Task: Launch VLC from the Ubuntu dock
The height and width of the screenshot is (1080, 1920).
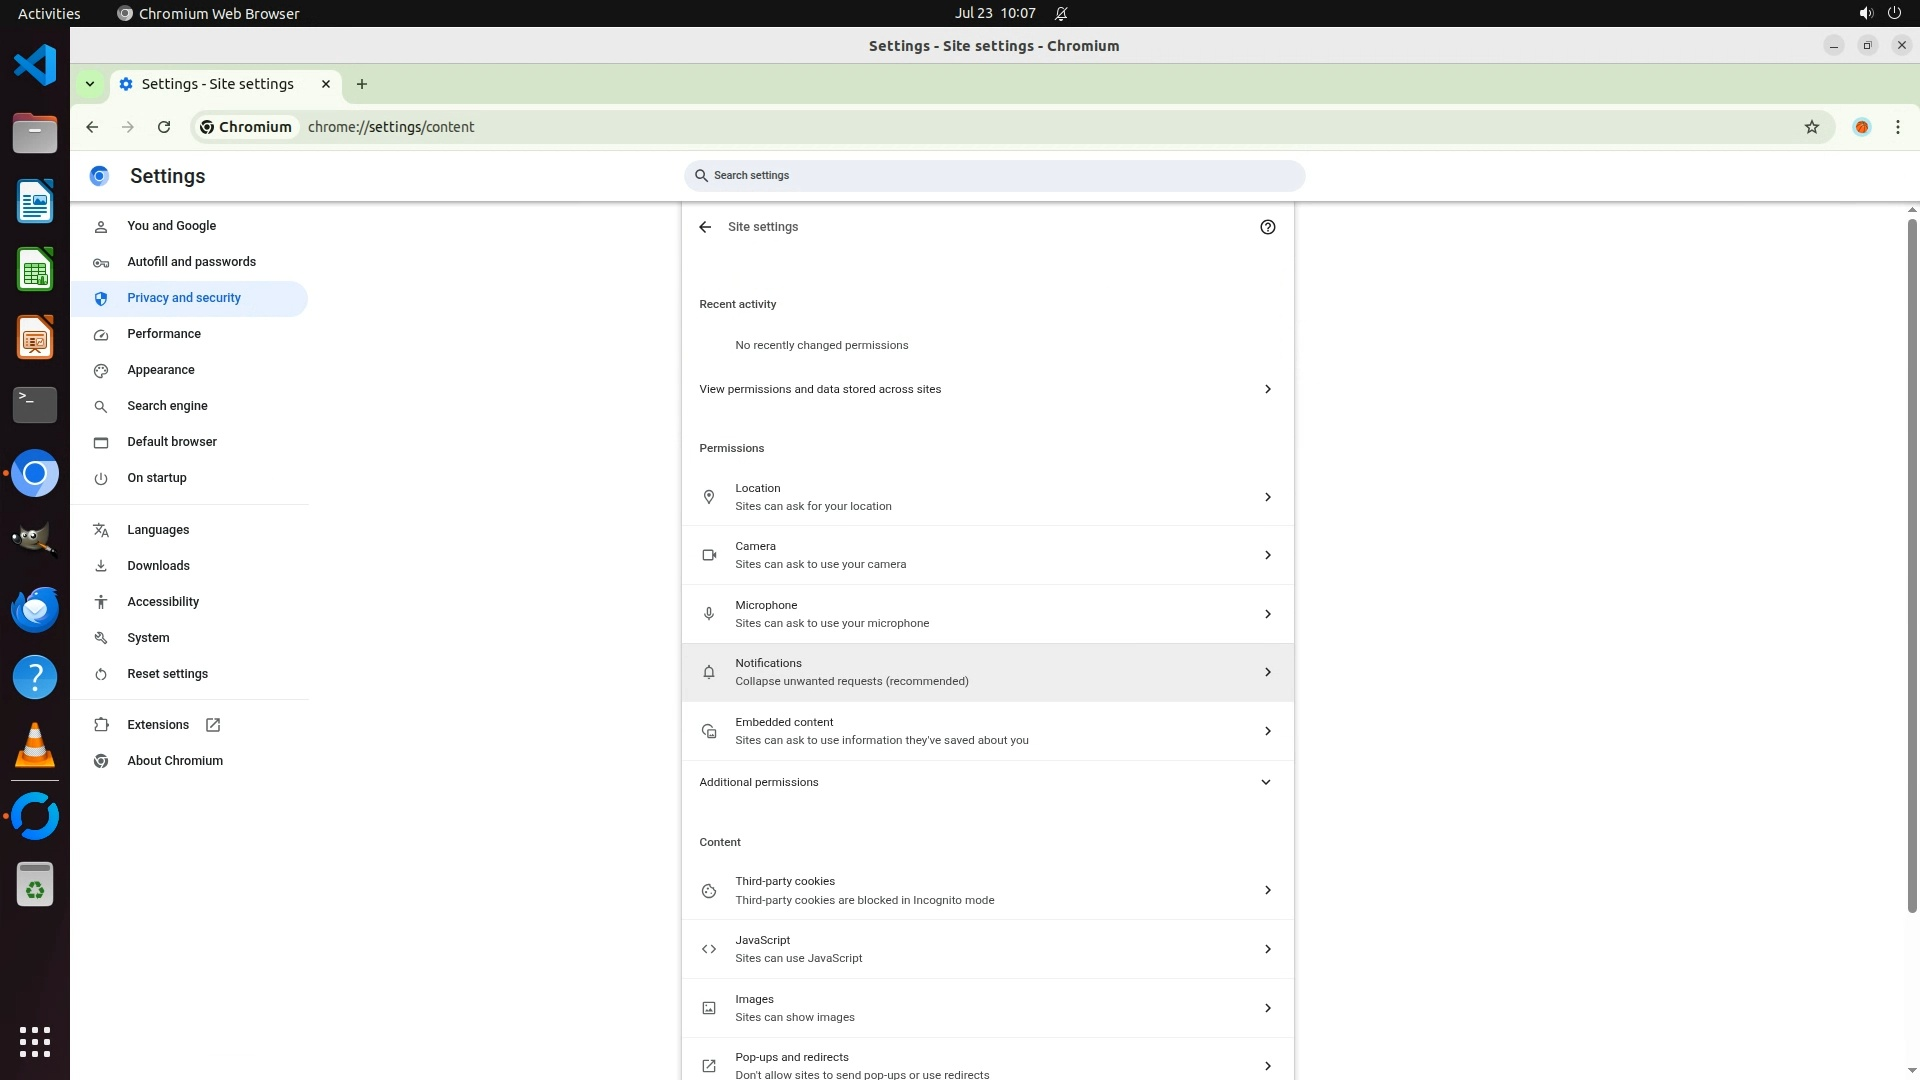Action: [34, 746]
